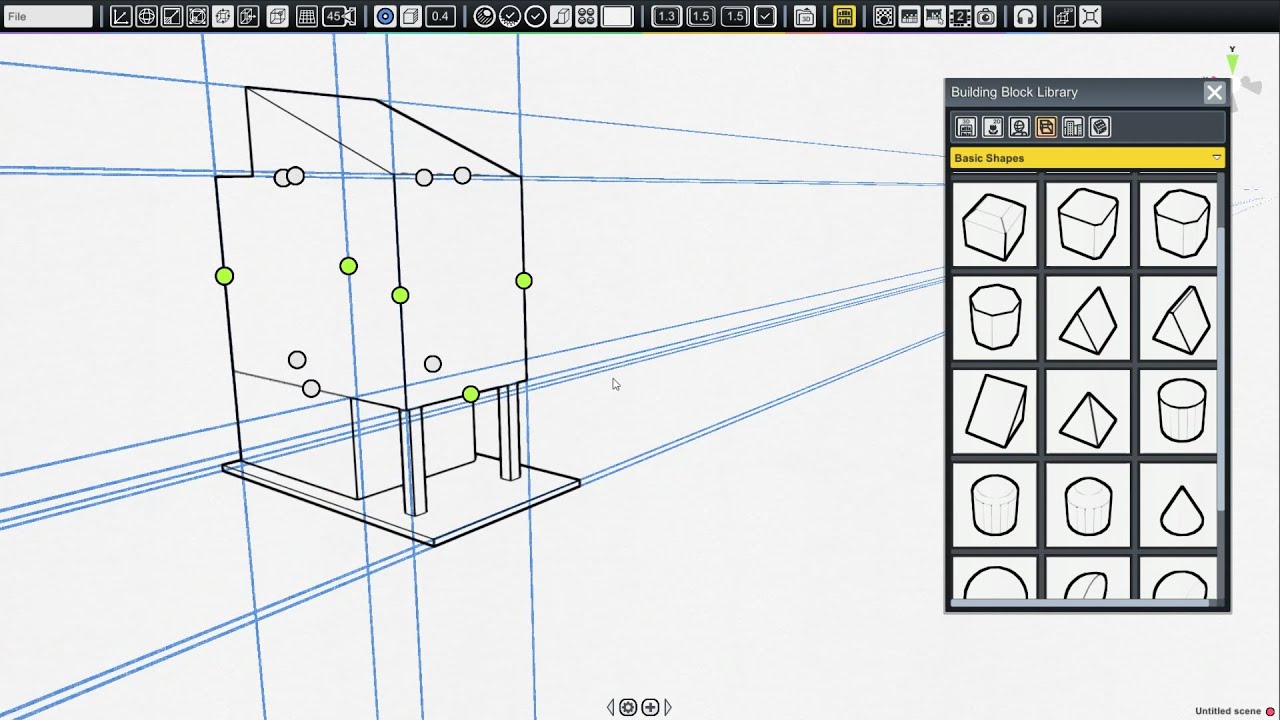Click the gear icon at bottom center
This screenshot has height=720, width=1280.
coord(628,707)
